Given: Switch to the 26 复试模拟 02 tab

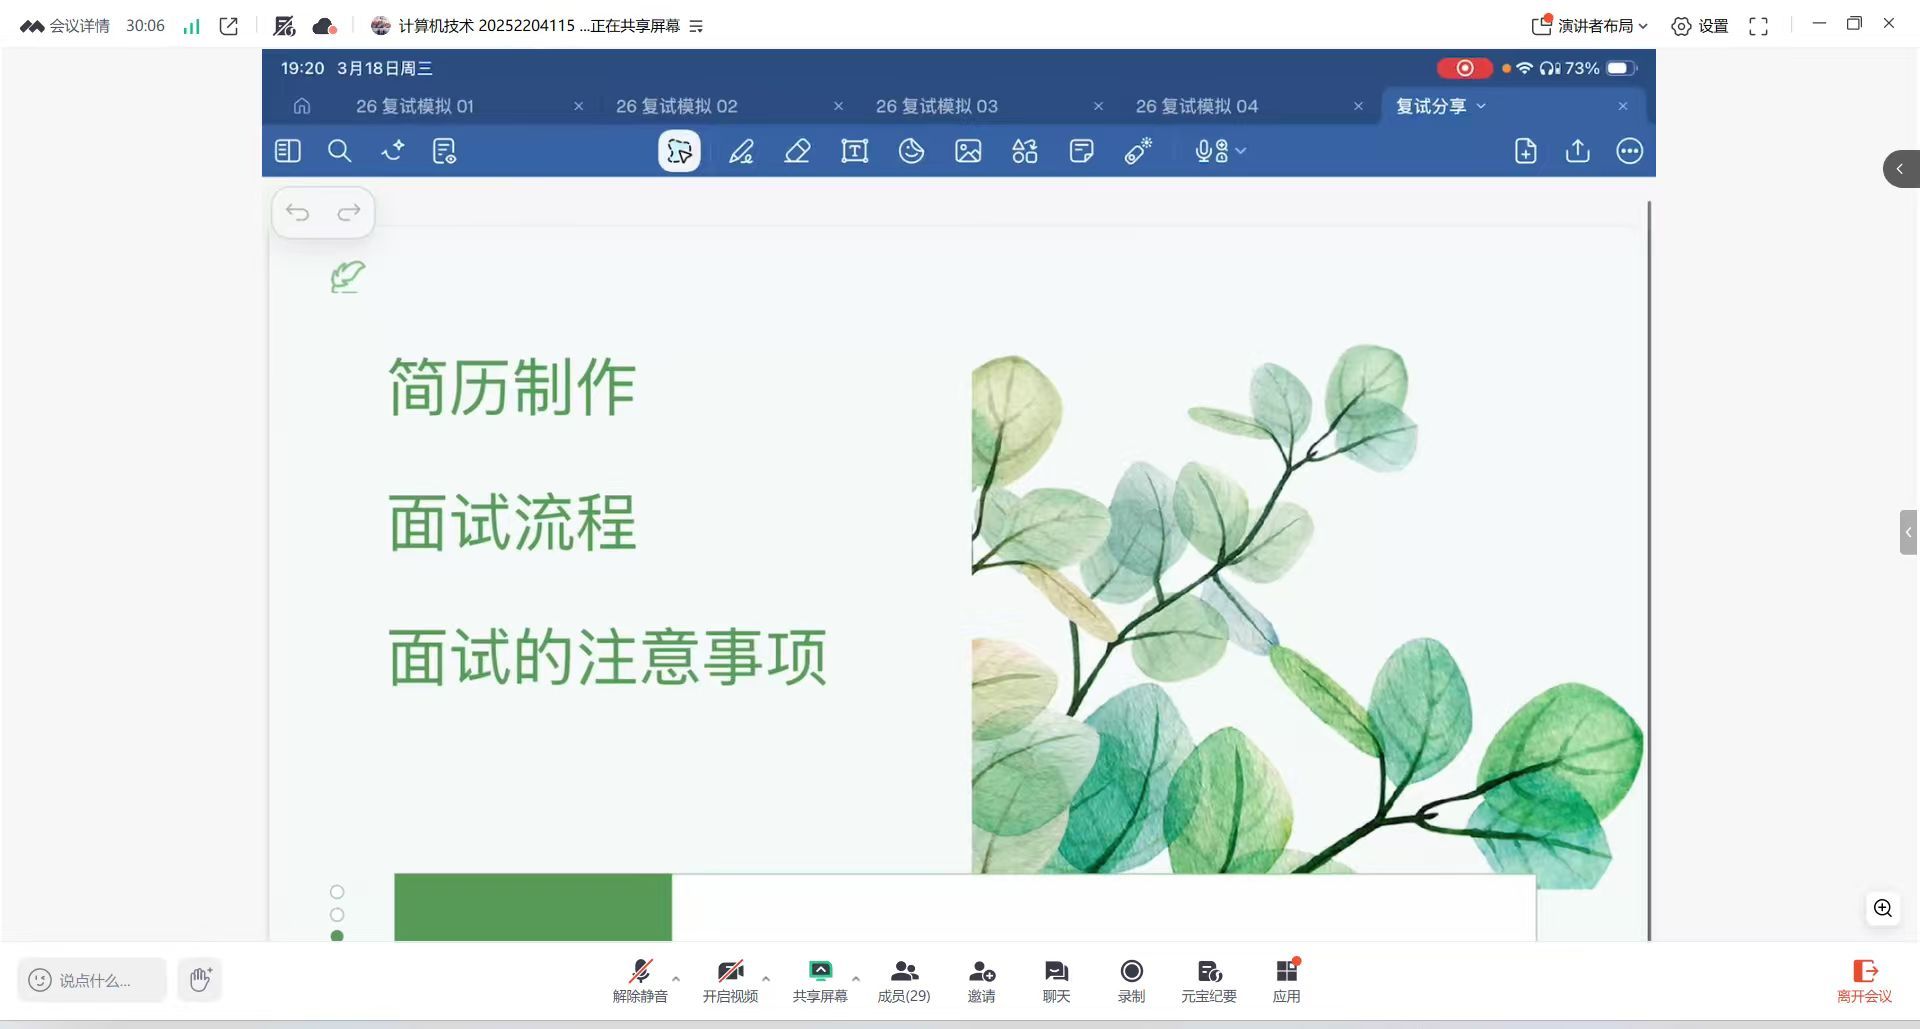Looking at the screenshot, I should (676, 106).
